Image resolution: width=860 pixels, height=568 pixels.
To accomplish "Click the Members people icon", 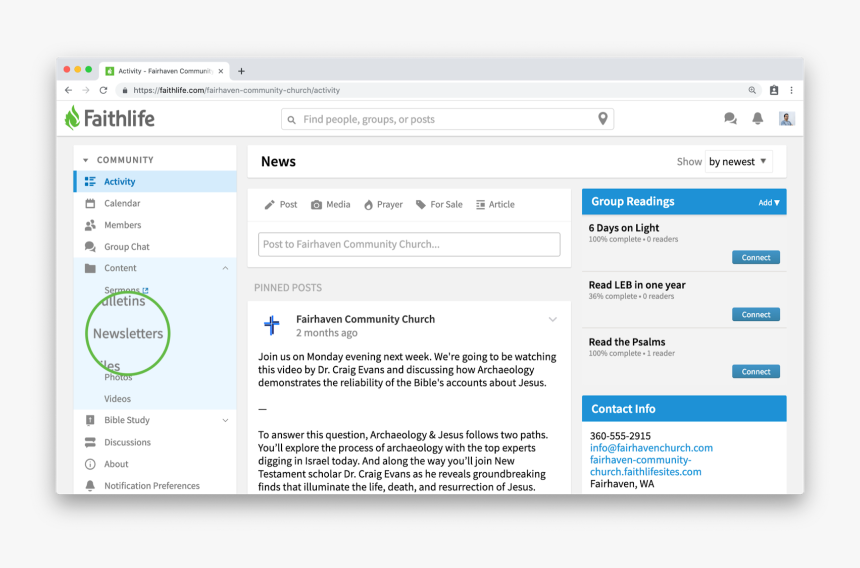I will click(90, 225).
